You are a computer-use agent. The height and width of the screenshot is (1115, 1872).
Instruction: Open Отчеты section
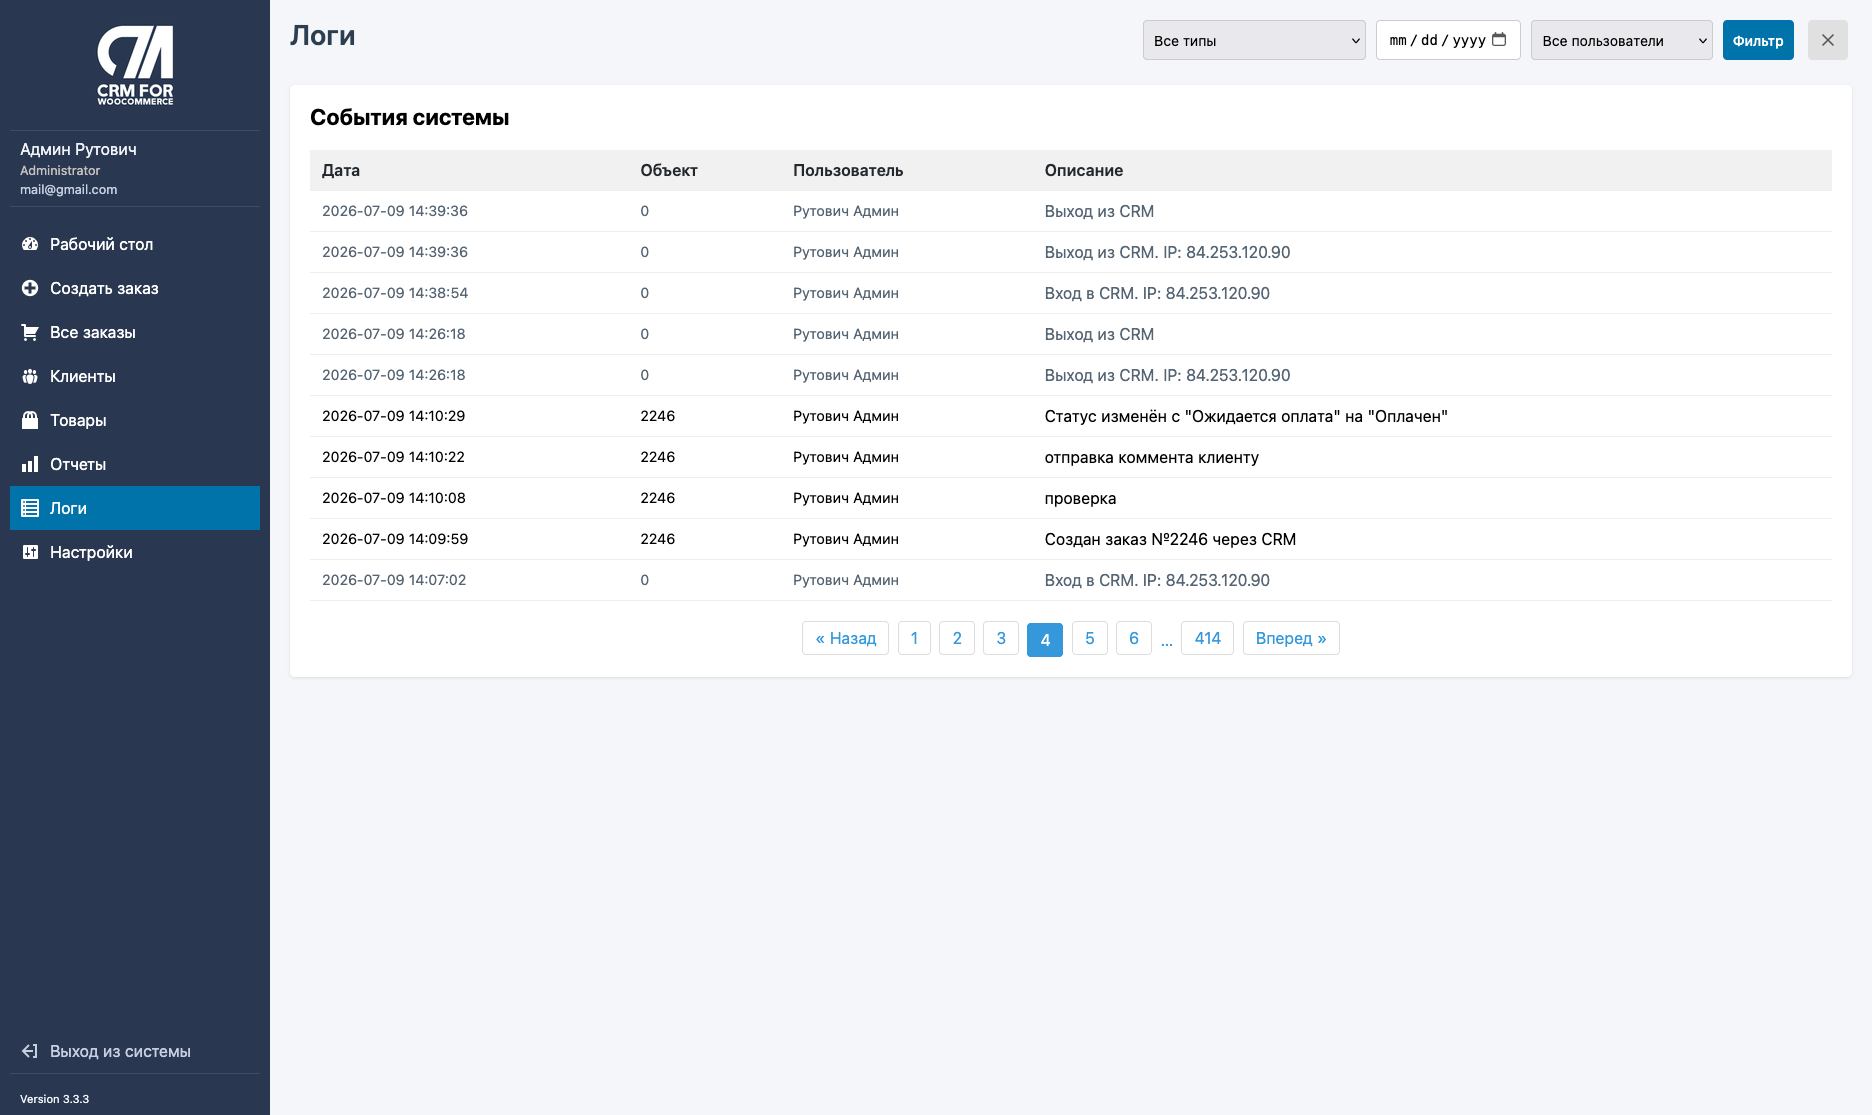pos(135,464)
